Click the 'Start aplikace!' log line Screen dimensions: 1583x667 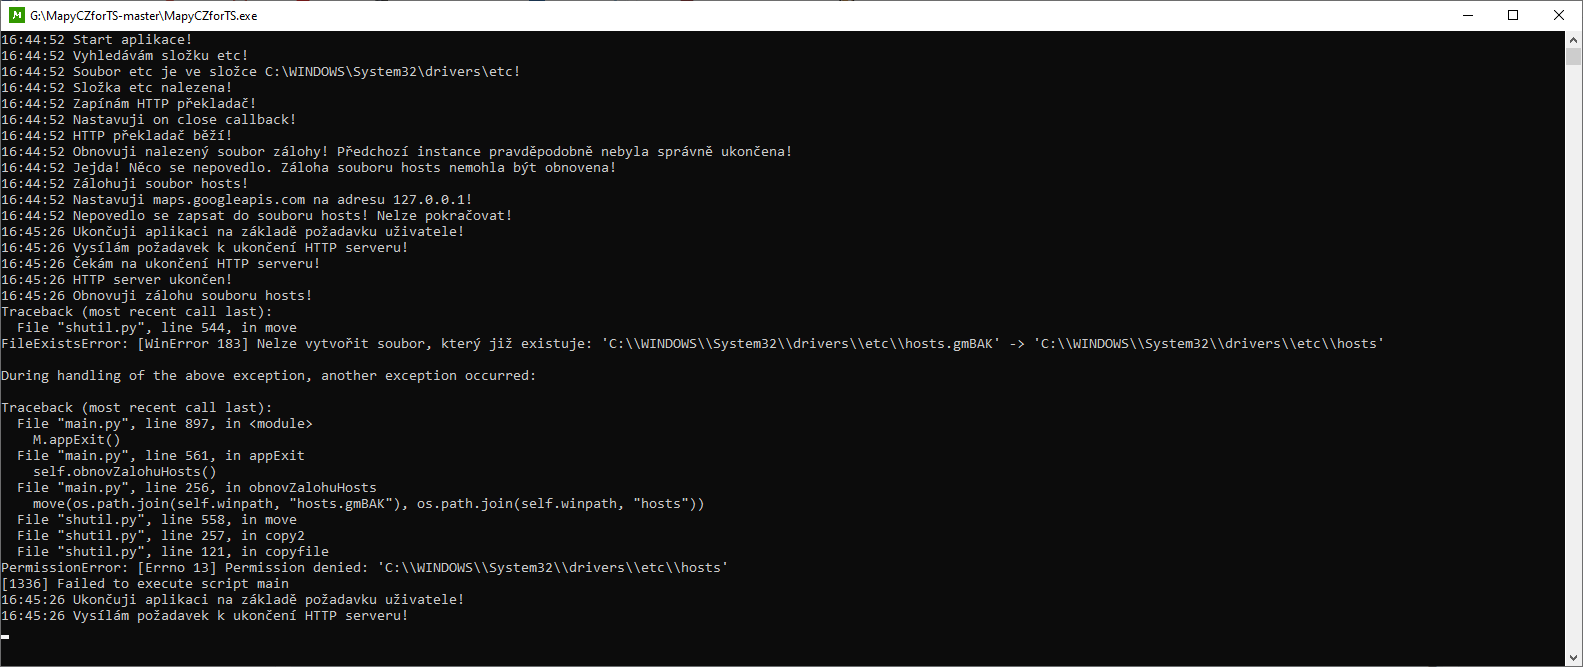point(97,40)
